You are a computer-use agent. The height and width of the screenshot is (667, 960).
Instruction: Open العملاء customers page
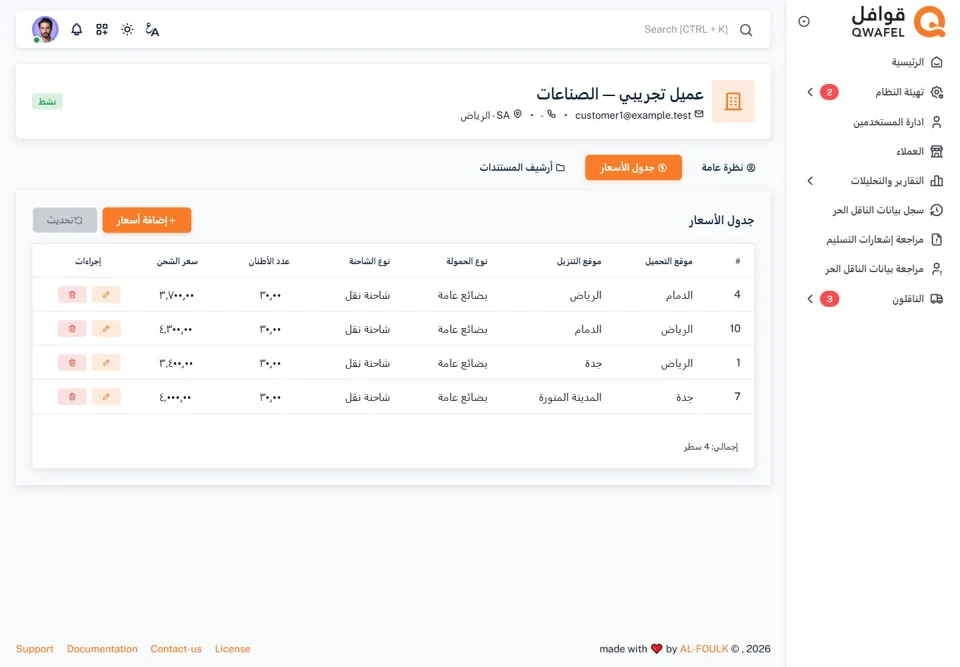click(x=919, y=151)
